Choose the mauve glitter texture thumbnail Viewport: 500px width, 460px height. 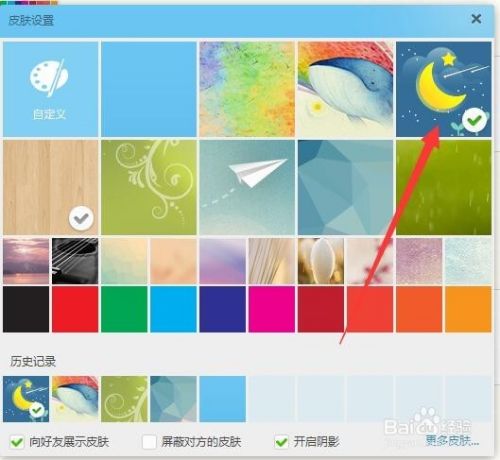[x=419, y=261]
